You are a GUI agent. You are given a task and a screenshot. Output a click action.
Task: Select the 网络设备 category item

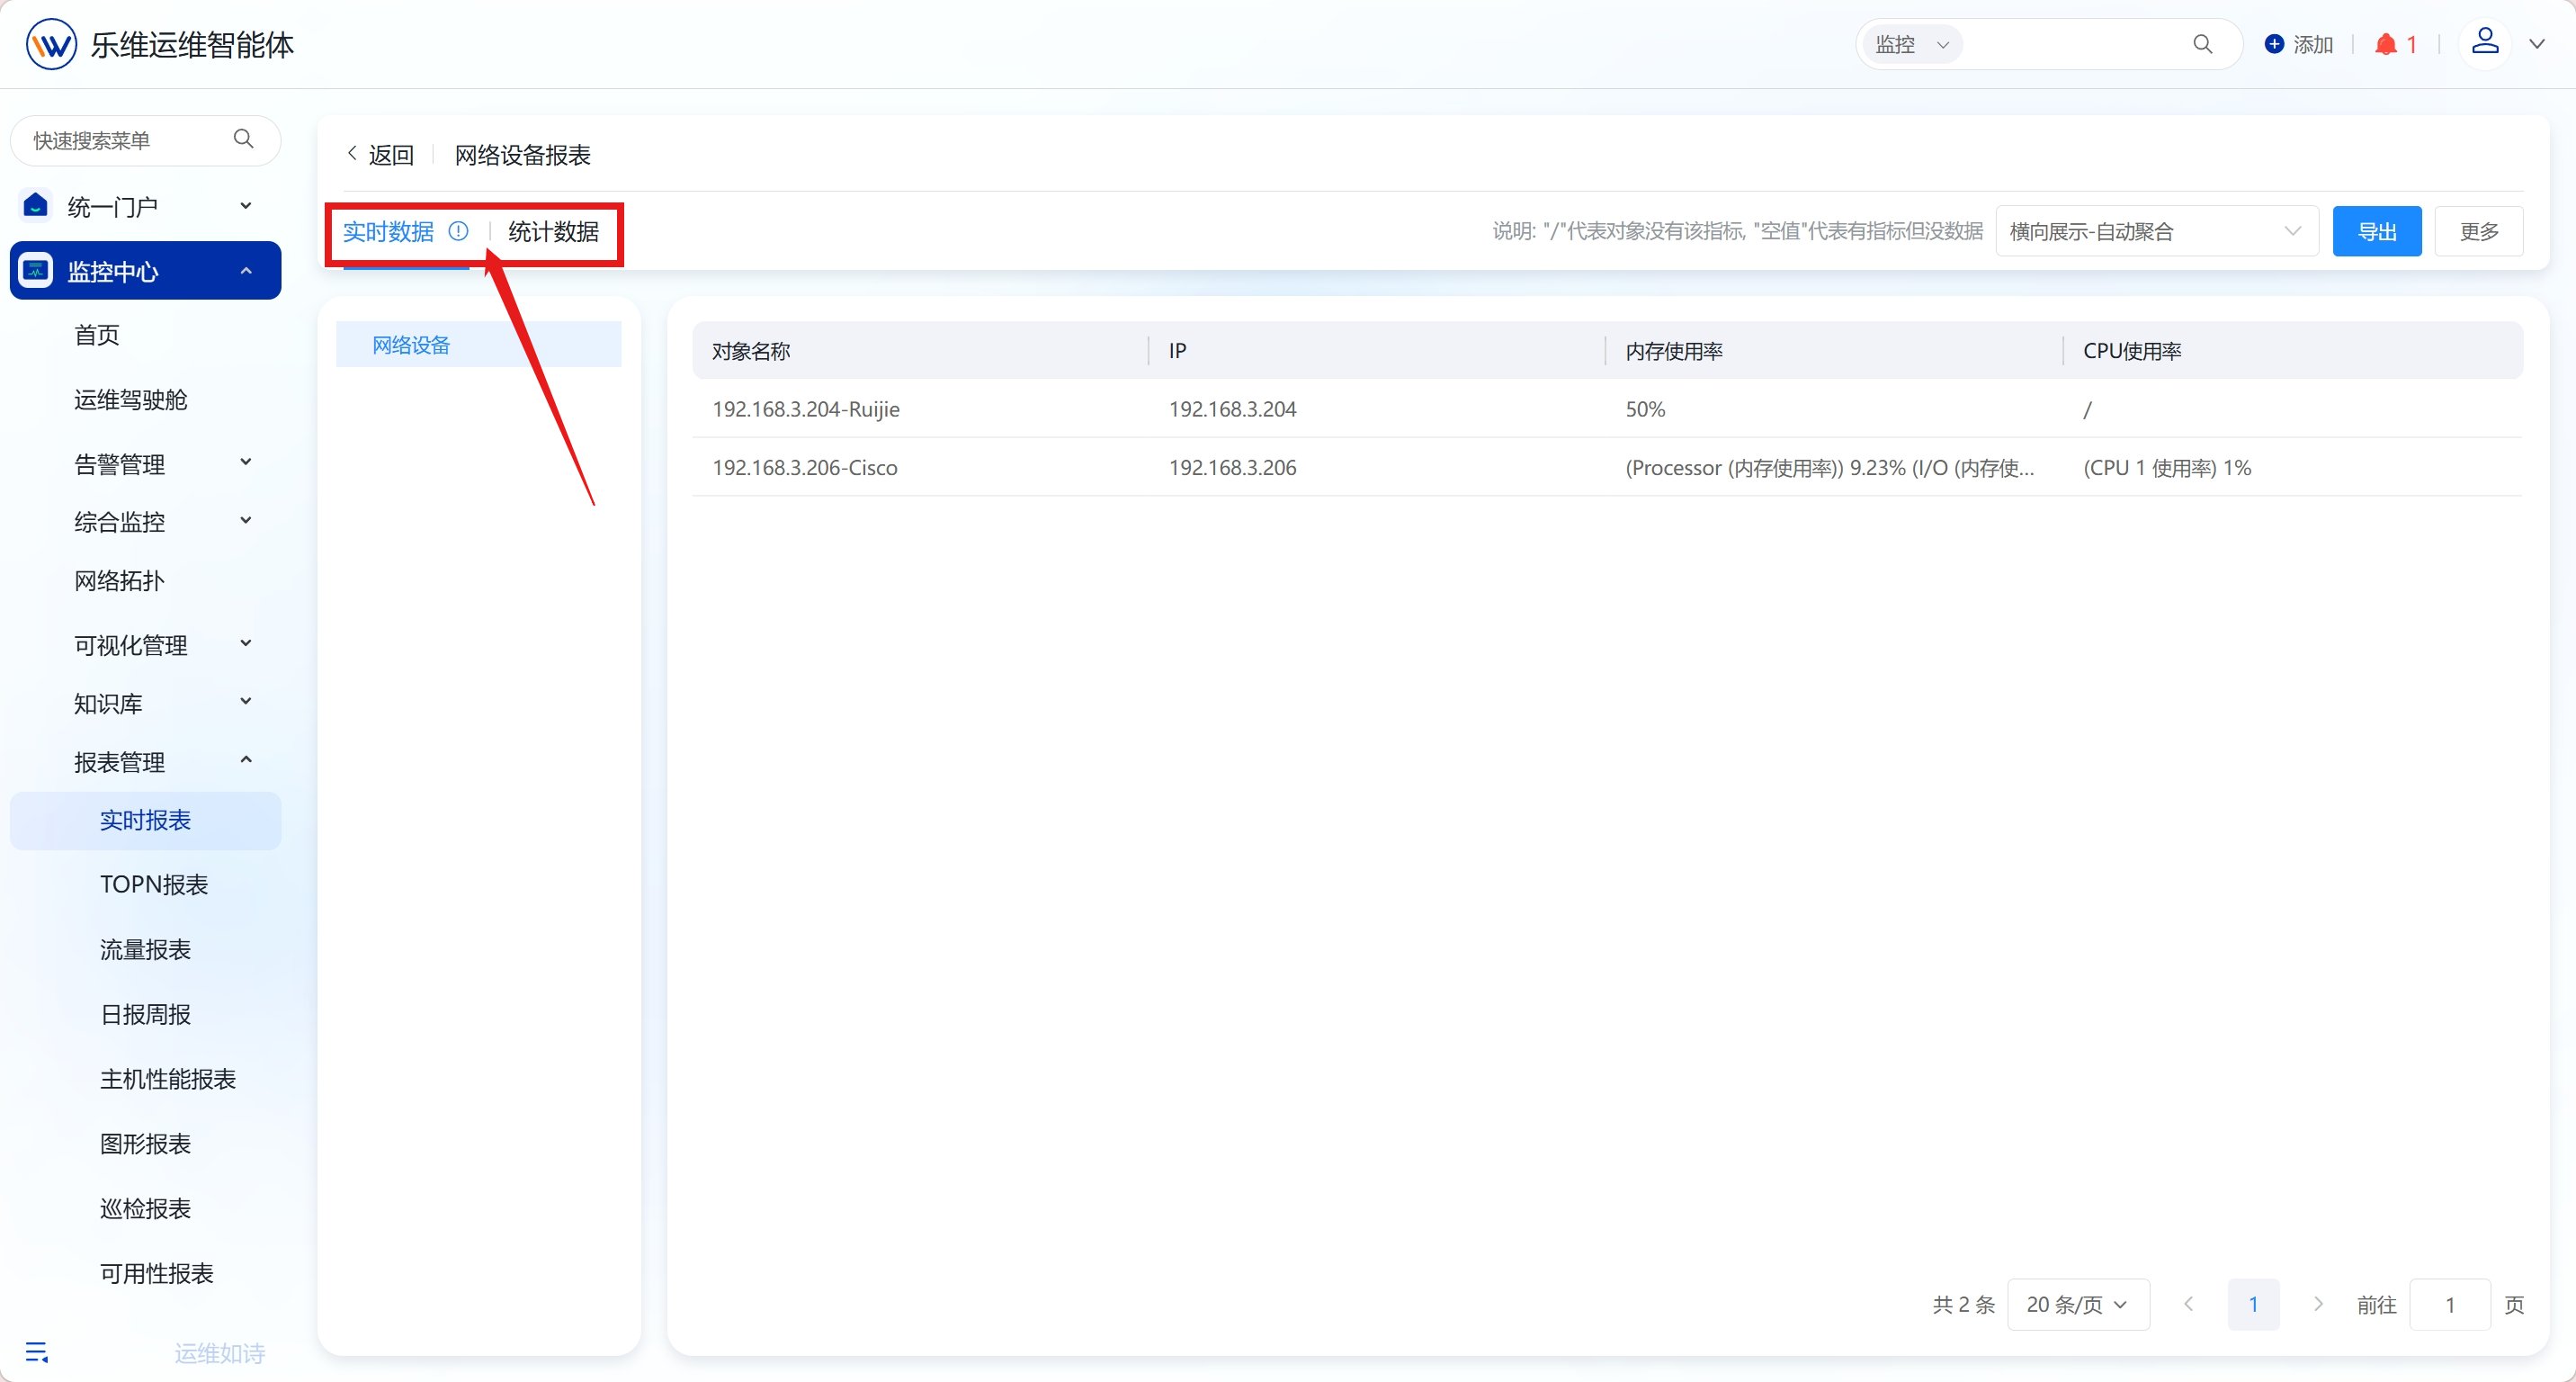478,344
